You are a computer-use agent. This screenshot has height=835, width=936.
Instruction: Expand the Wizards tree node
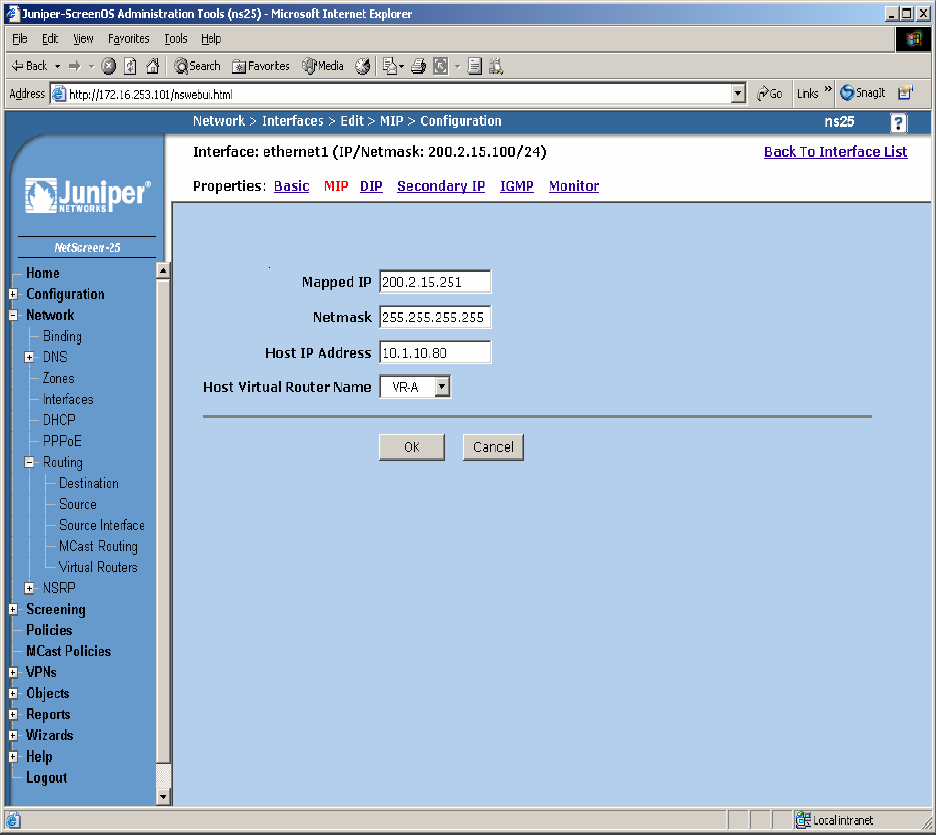(x=13, y=735)
